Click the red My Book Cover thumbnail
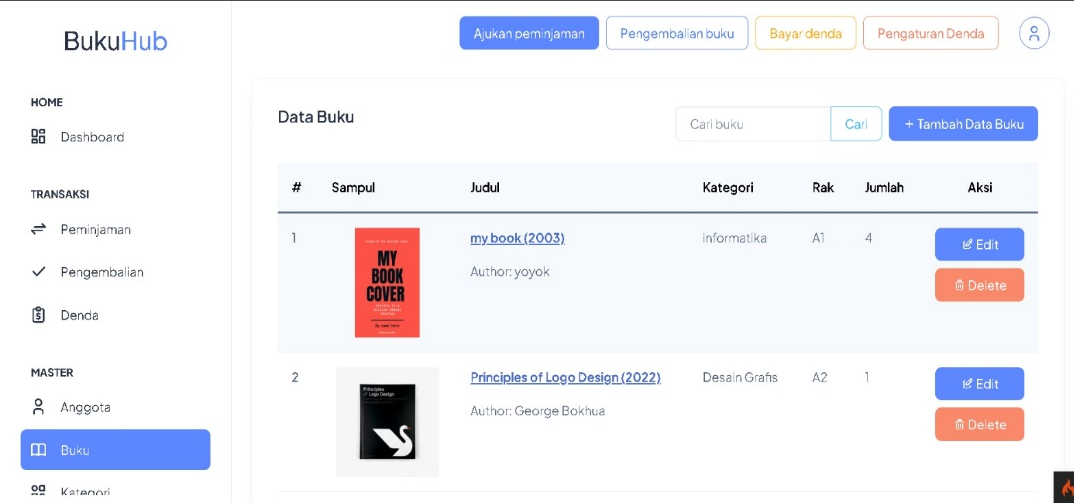The width and height of the screenshot is (1074, 504). 387,283
